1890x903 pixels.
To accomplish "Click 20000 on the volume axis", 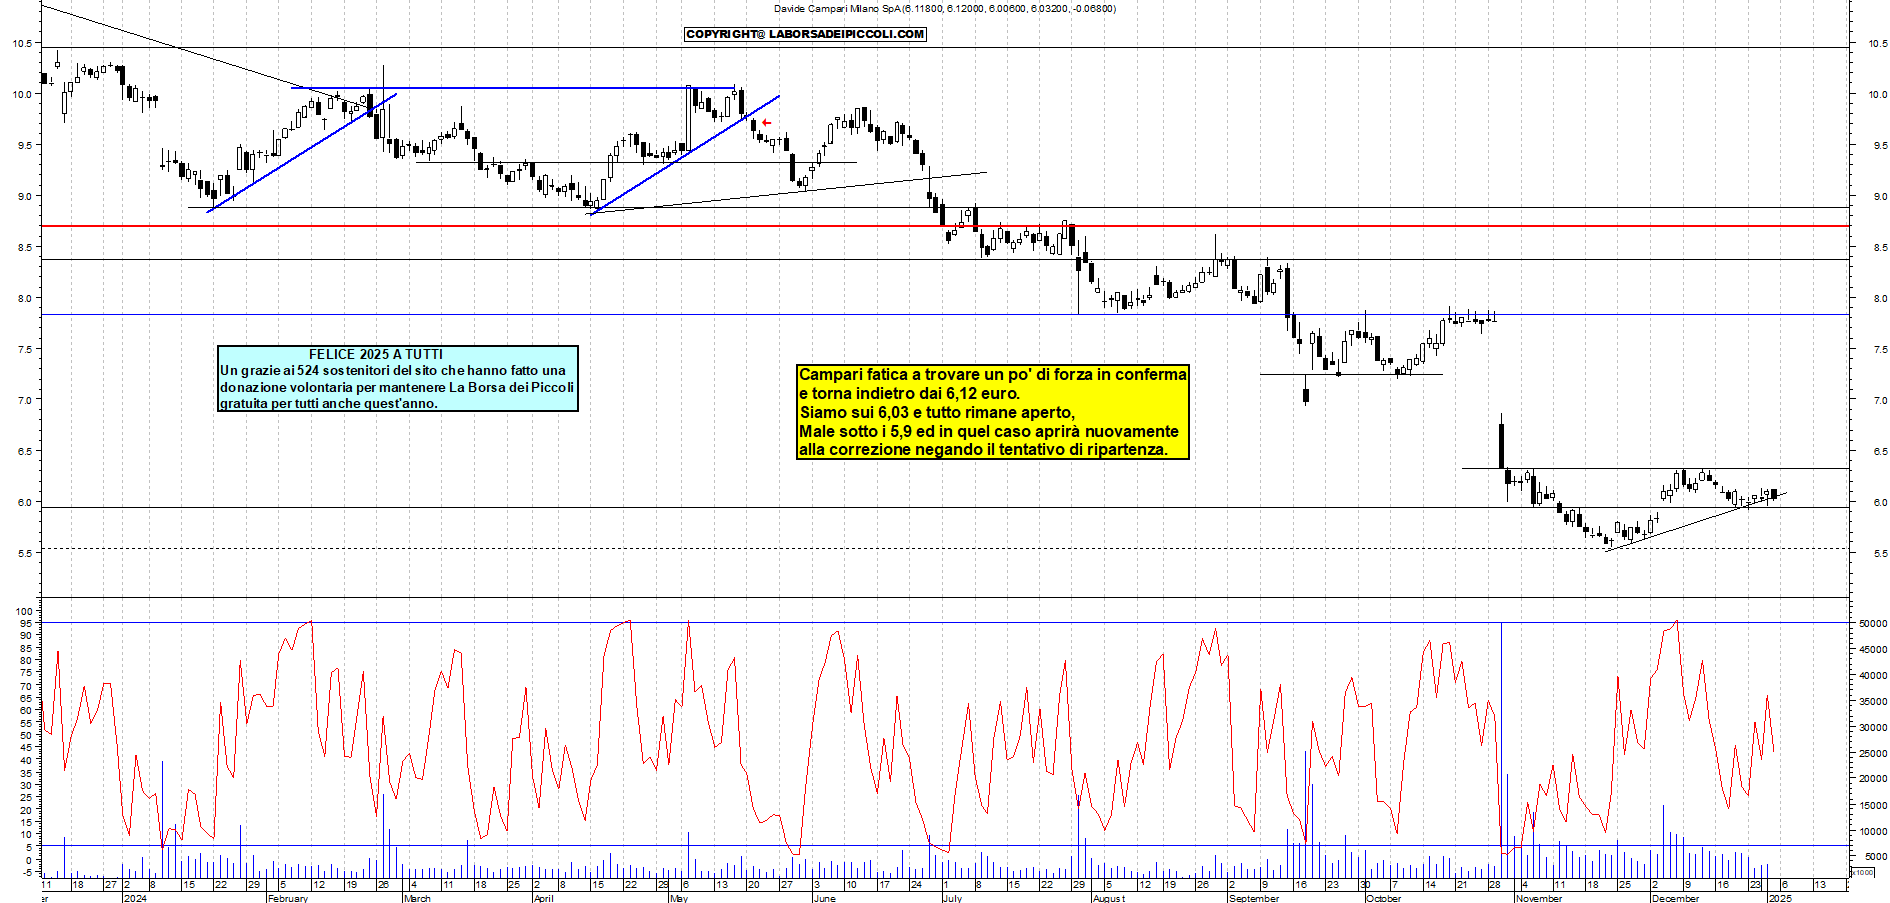I will point(1873,779).
